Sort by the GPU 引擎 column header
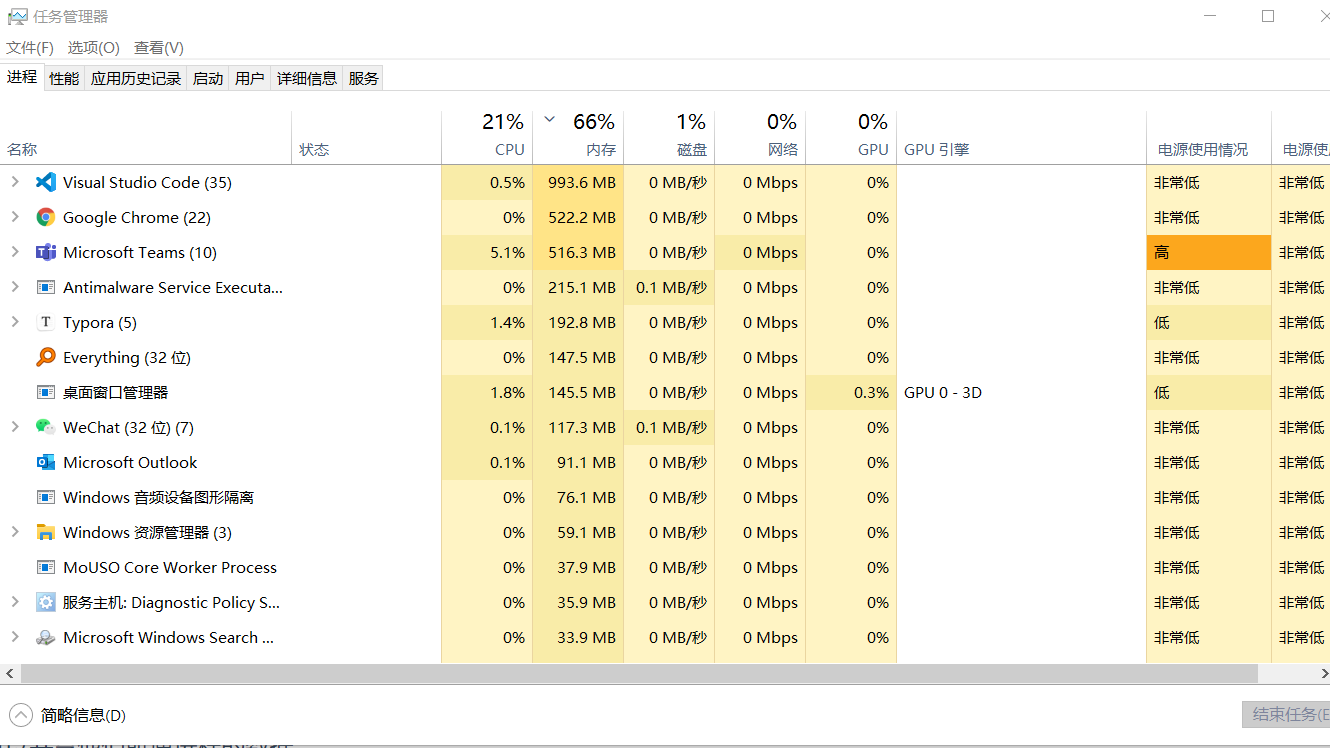1330x748 pixels. 1021,138
